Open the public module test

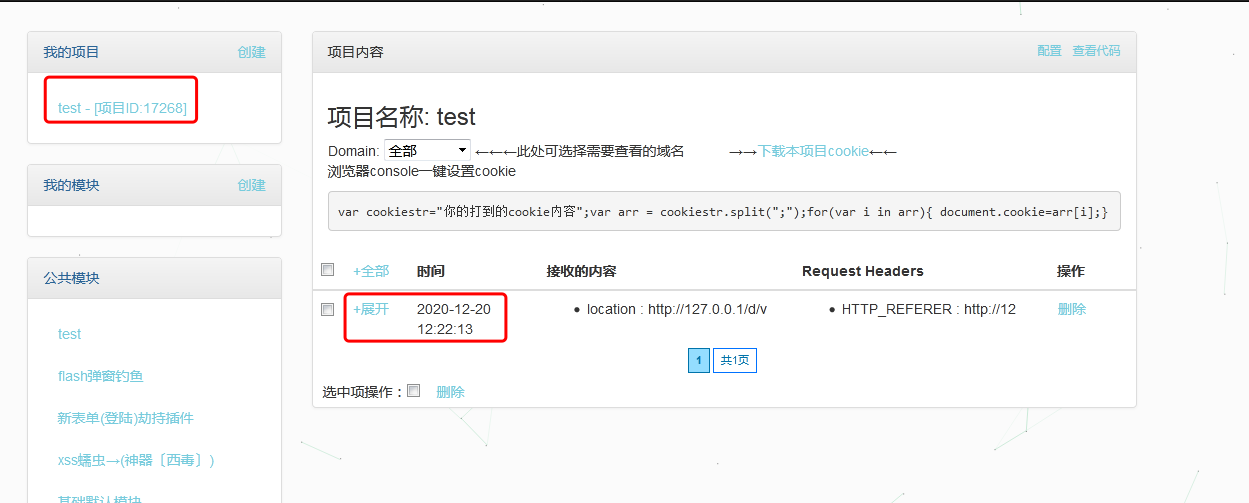pyautogui.click(x=69, y=334)
